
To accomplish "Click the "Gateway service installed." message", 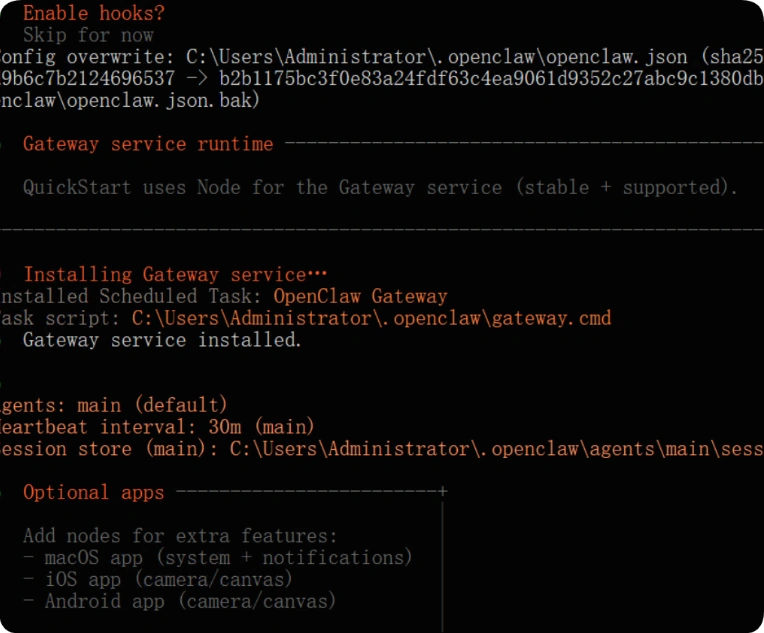I will [161, 340].
